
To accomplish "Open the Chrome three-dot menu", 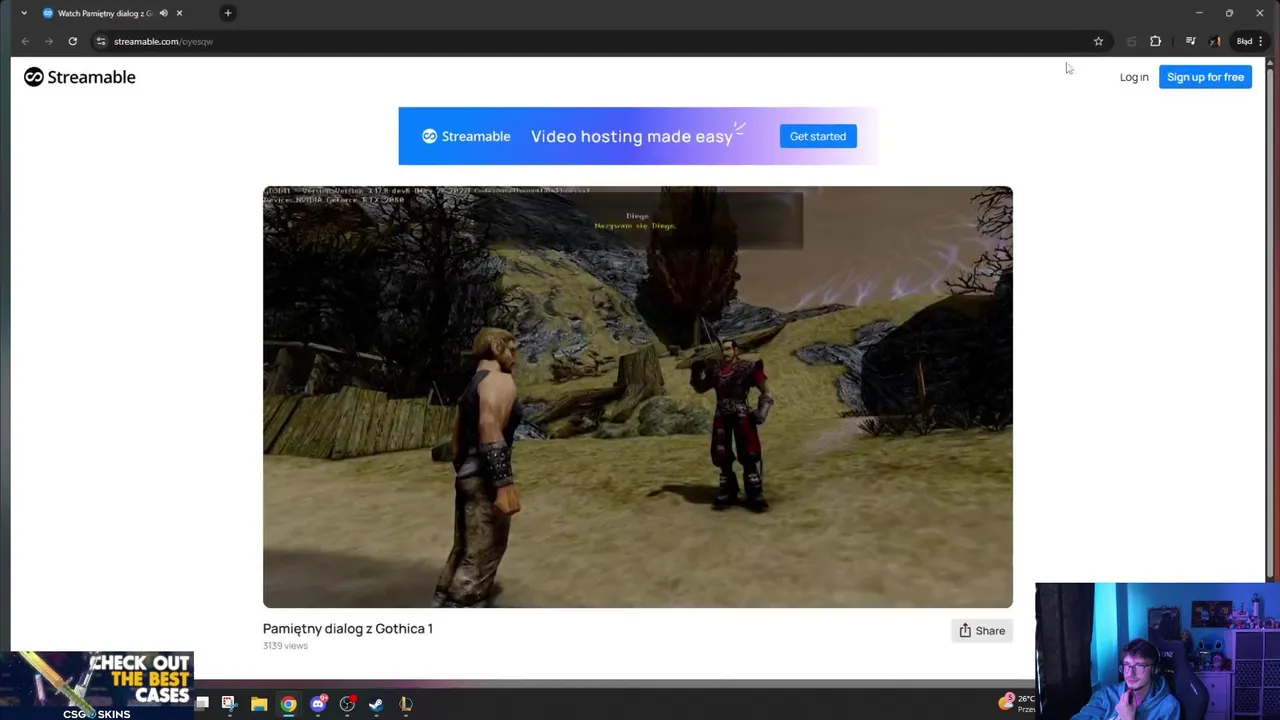I will pos(1261,41).
